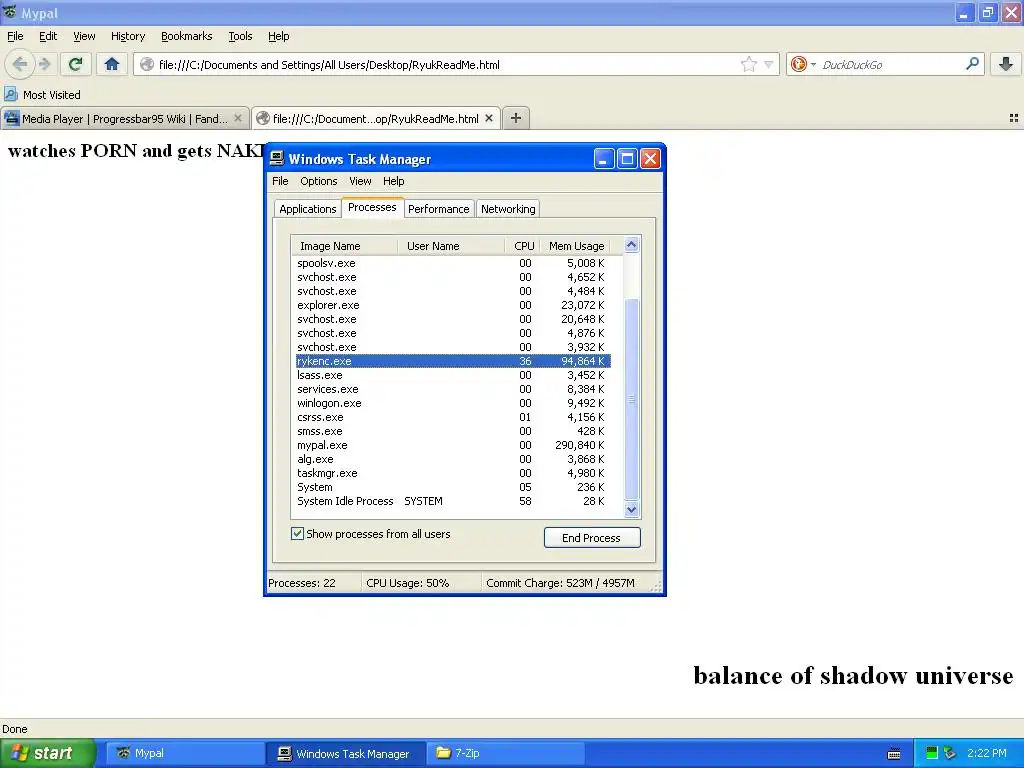The height and width of the screenshot is (768, 1024).
Task: Go forward with the browser Forward arrow
Action: [x=44, y=64]
